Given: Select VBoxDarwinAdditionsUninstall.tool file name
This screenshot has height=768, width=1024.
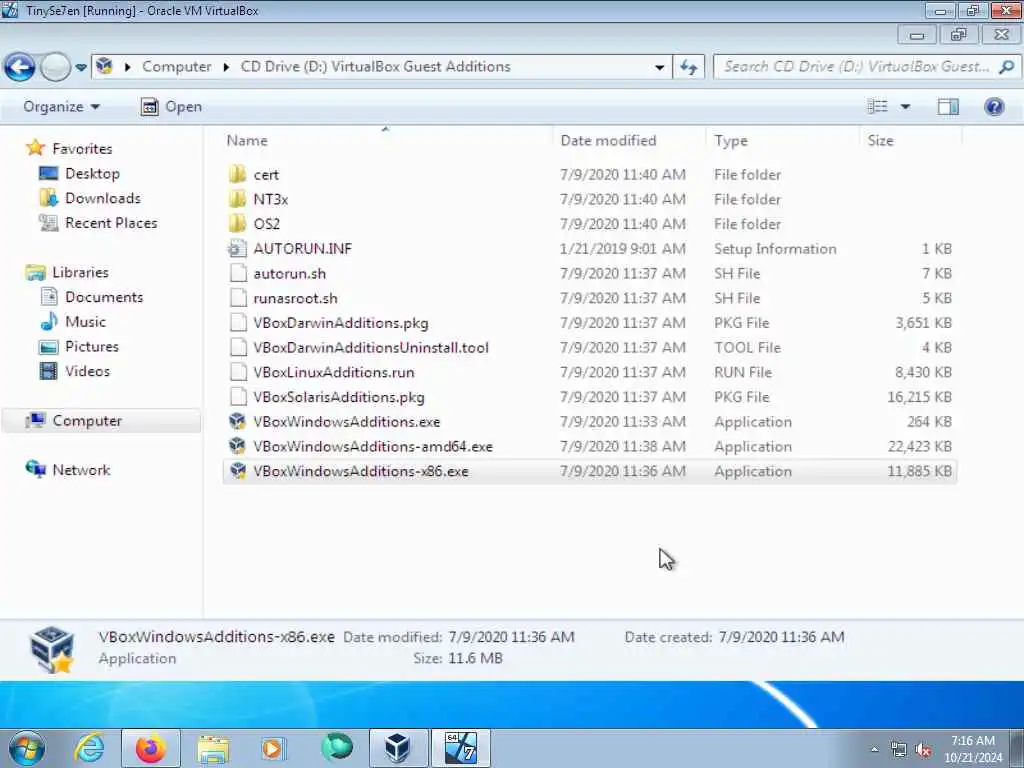Looking at the screenshot, I should coord(371,348).
